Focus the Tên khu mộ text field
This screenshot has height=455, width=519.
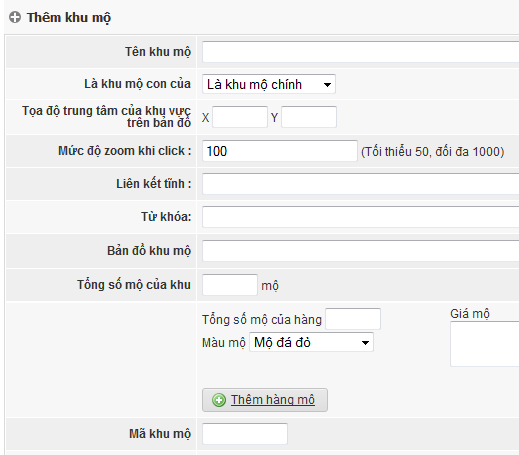click(x=360, y=52)
